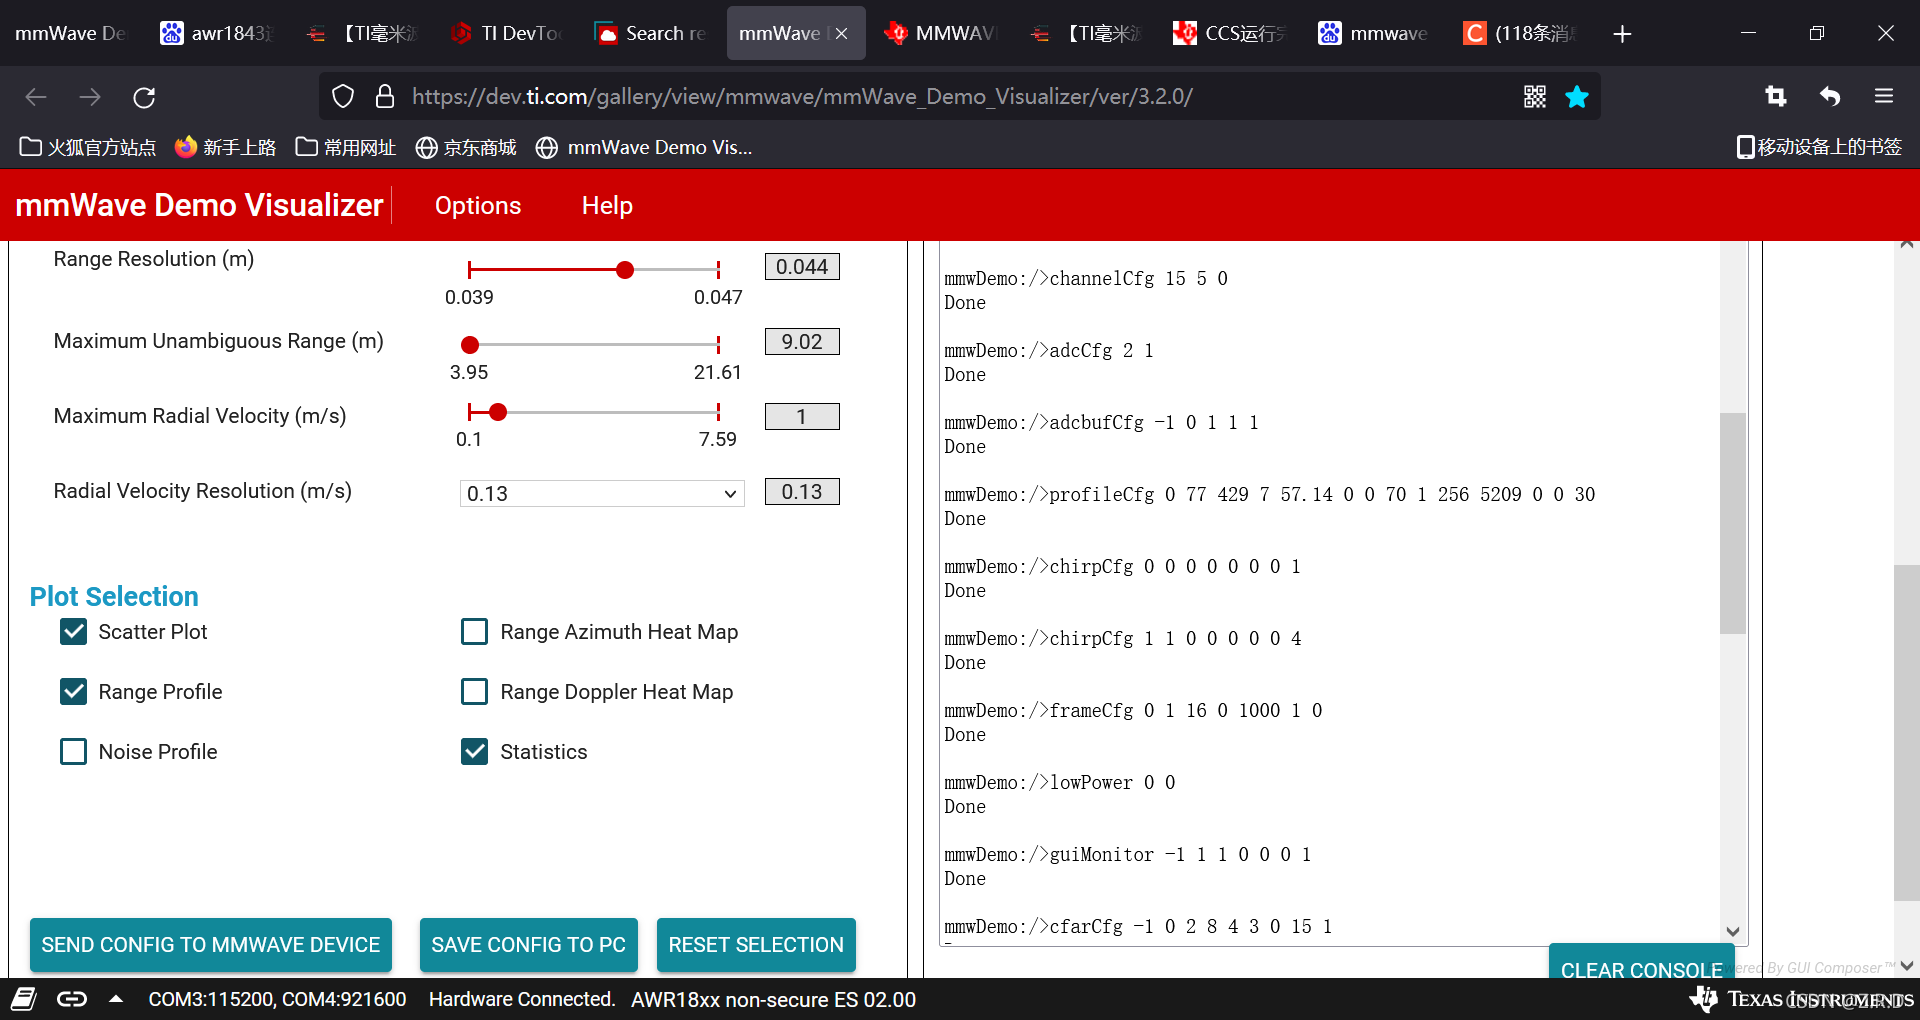The image size is (1920, 1020).
Task: Click the site security padlock icon
Action: tap(385, 96)
